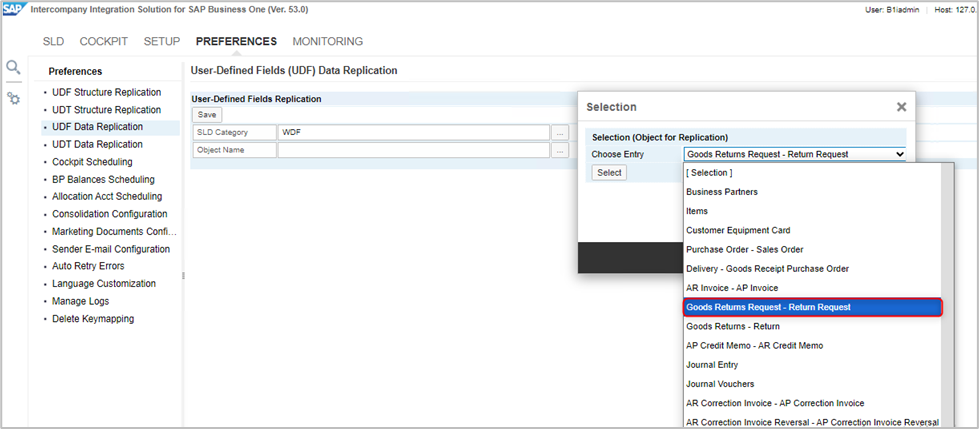Open the COCKPIT tab
The image size is (979, 429).
[102, 42]
